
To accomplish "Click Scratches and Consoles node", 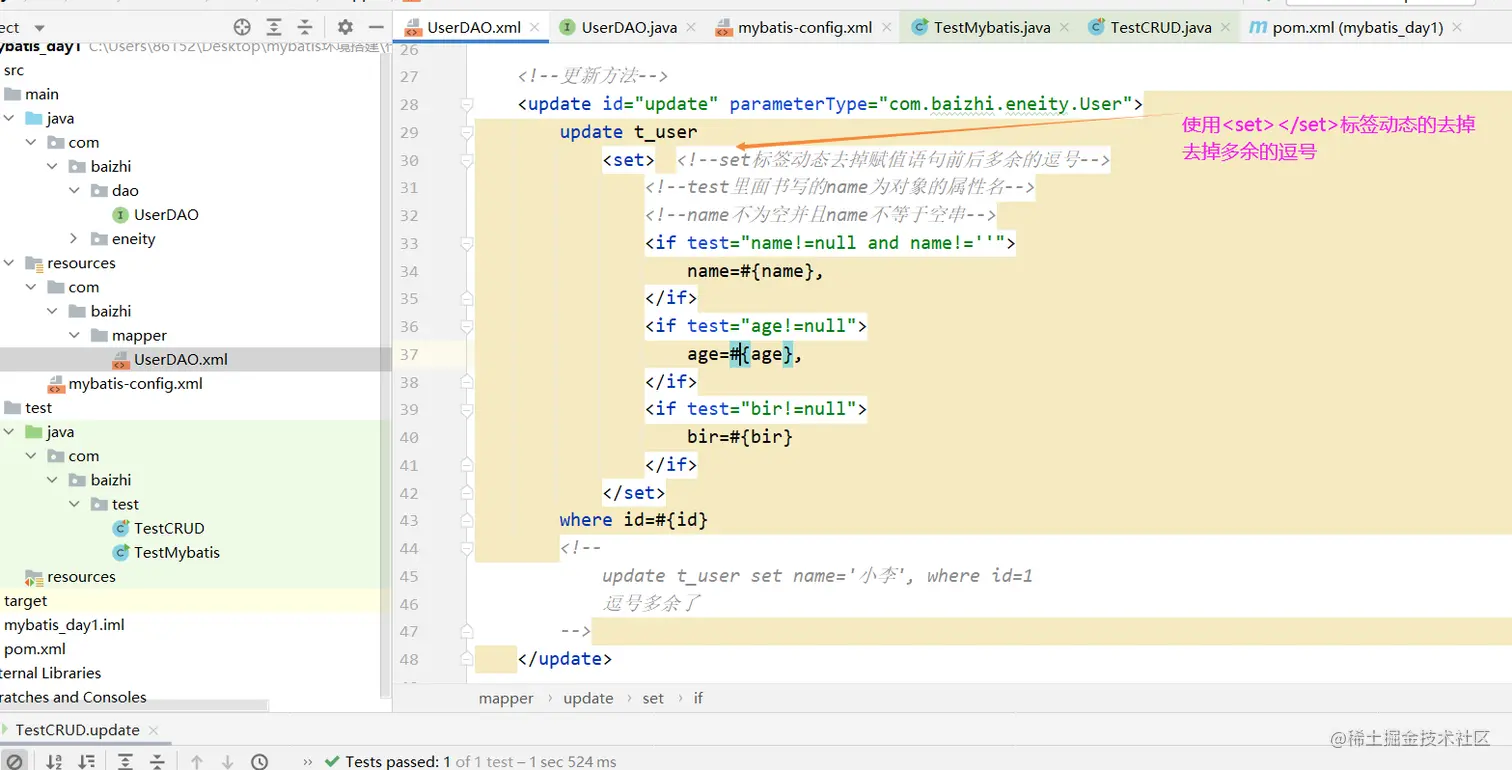I will (x=73, y=697).
